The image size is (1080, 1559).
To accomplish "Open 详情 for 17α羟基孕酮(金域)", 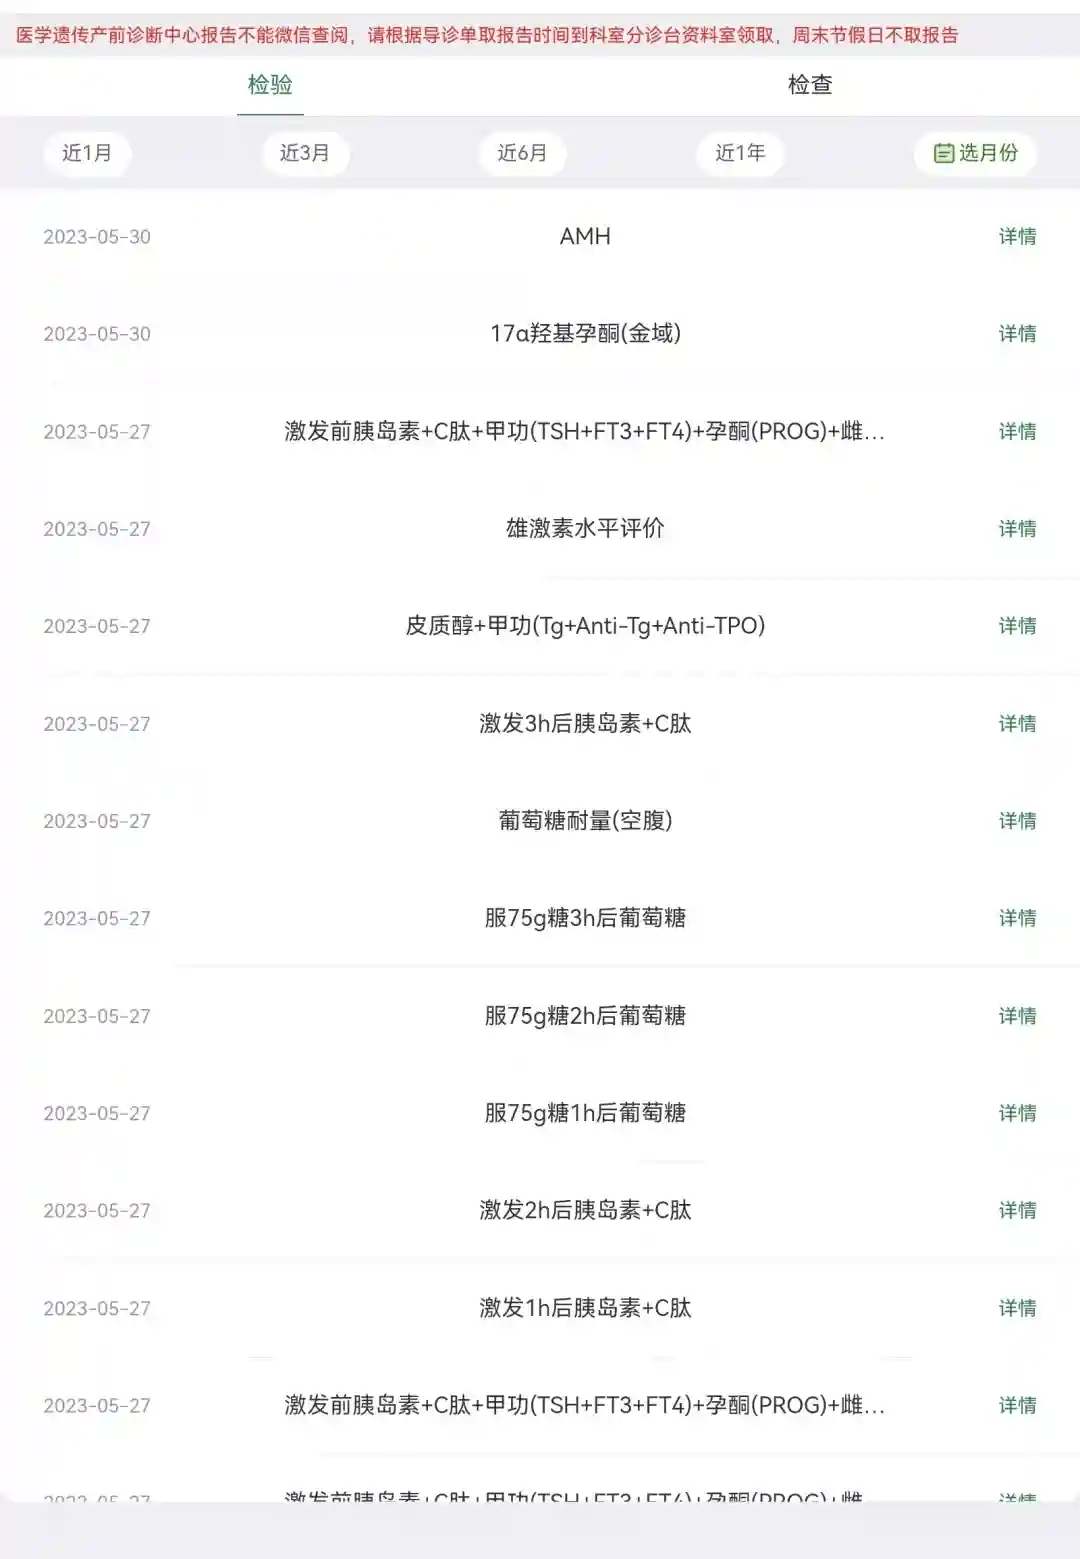I will pyautogui.click(x=1017, y=334).
